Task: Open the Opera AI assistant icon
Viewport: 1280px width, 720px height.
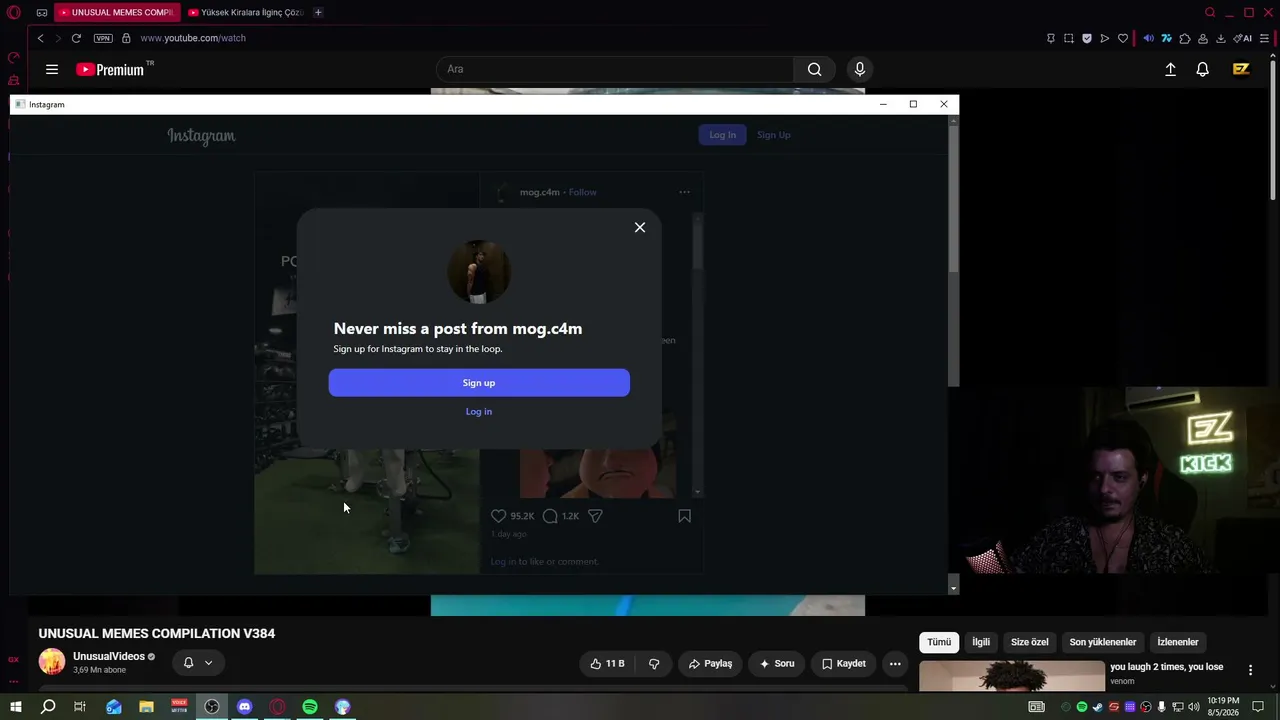Action: point(1243,38)
